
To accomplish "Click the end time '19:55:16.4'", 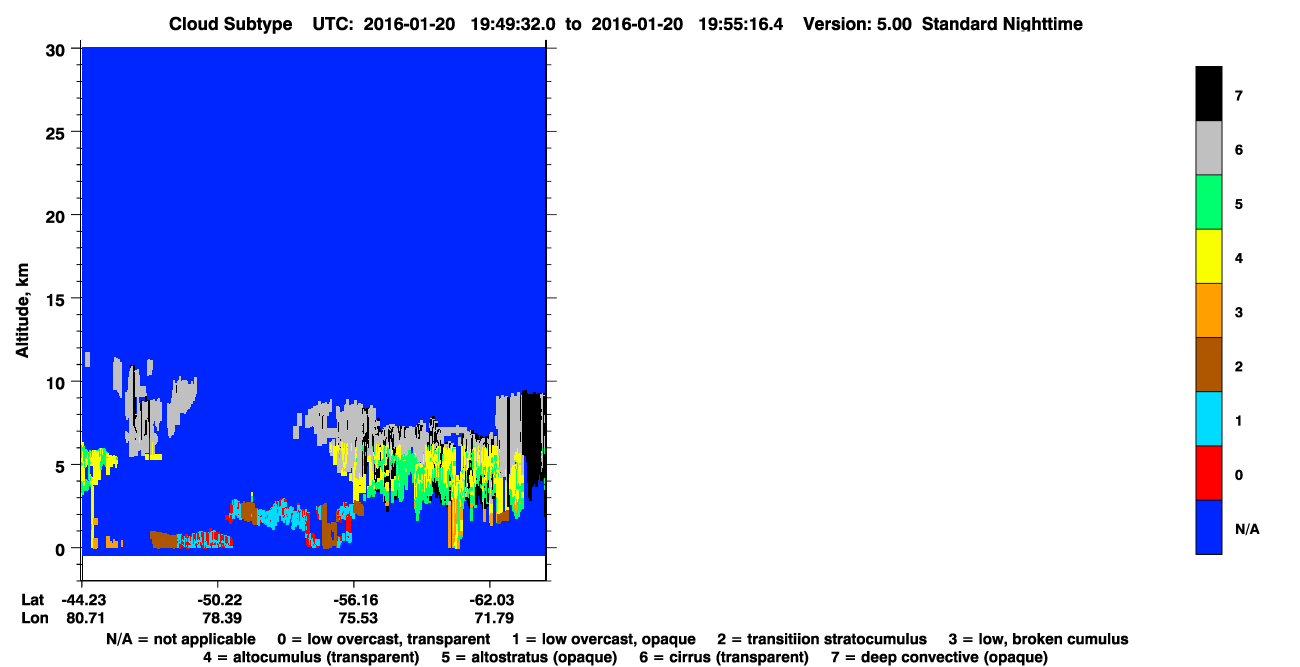I will click(743, 24).
